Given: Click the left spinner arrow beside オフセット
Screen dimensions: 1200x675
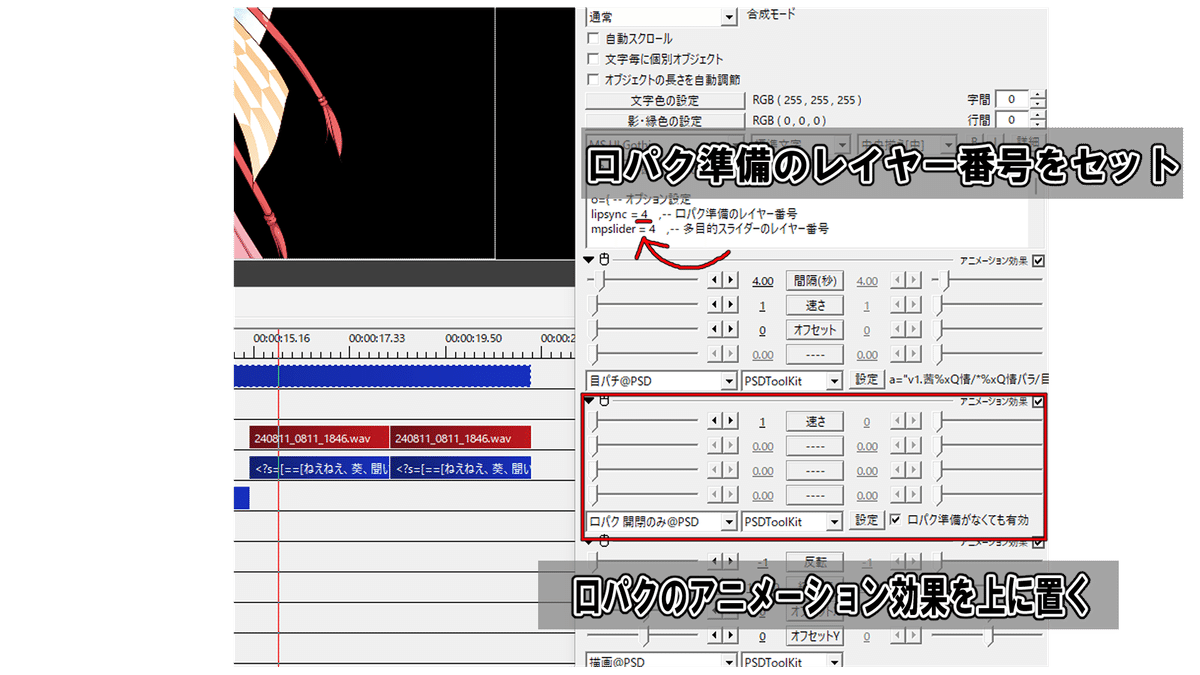Looking at the screenshot, I should pyautogui.click(x=714, y=328).
